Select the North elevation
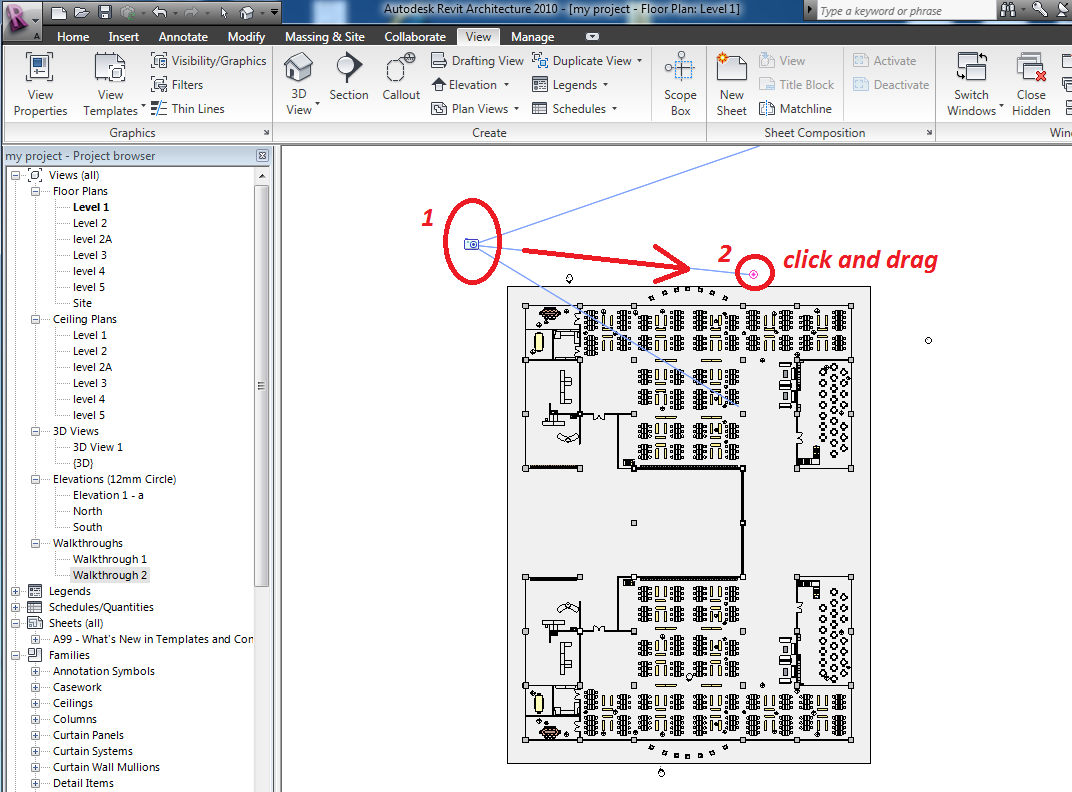Image resolution: width=1072 pixels, height=792 pixels. (88, 511)
